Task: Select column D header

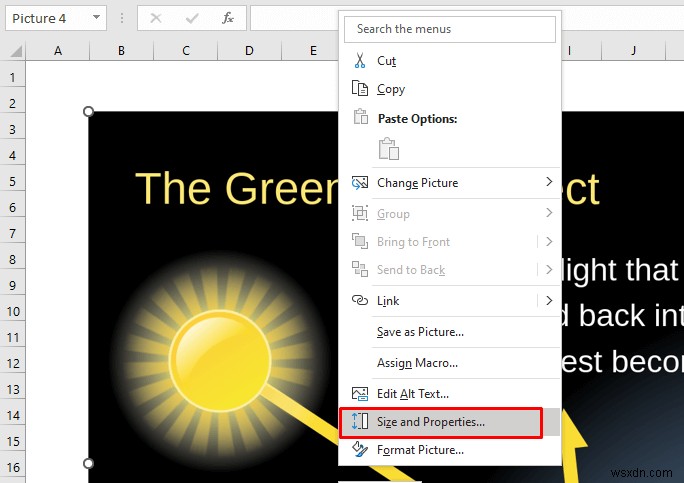Action: (249, 51)
